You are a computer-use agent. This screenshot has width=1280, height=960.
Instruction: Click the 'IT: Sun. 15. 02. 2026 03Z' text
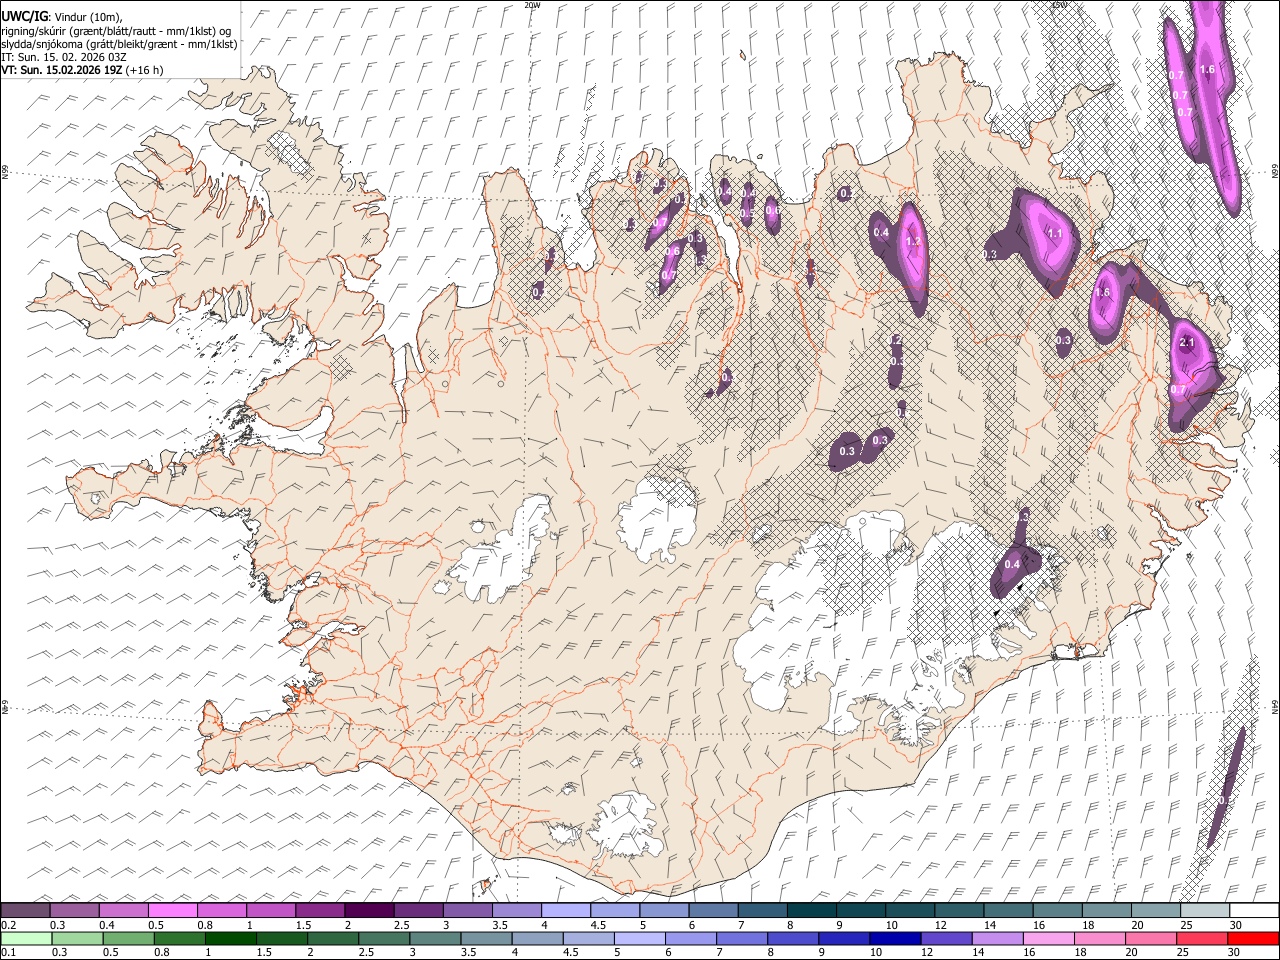(64, 57)
